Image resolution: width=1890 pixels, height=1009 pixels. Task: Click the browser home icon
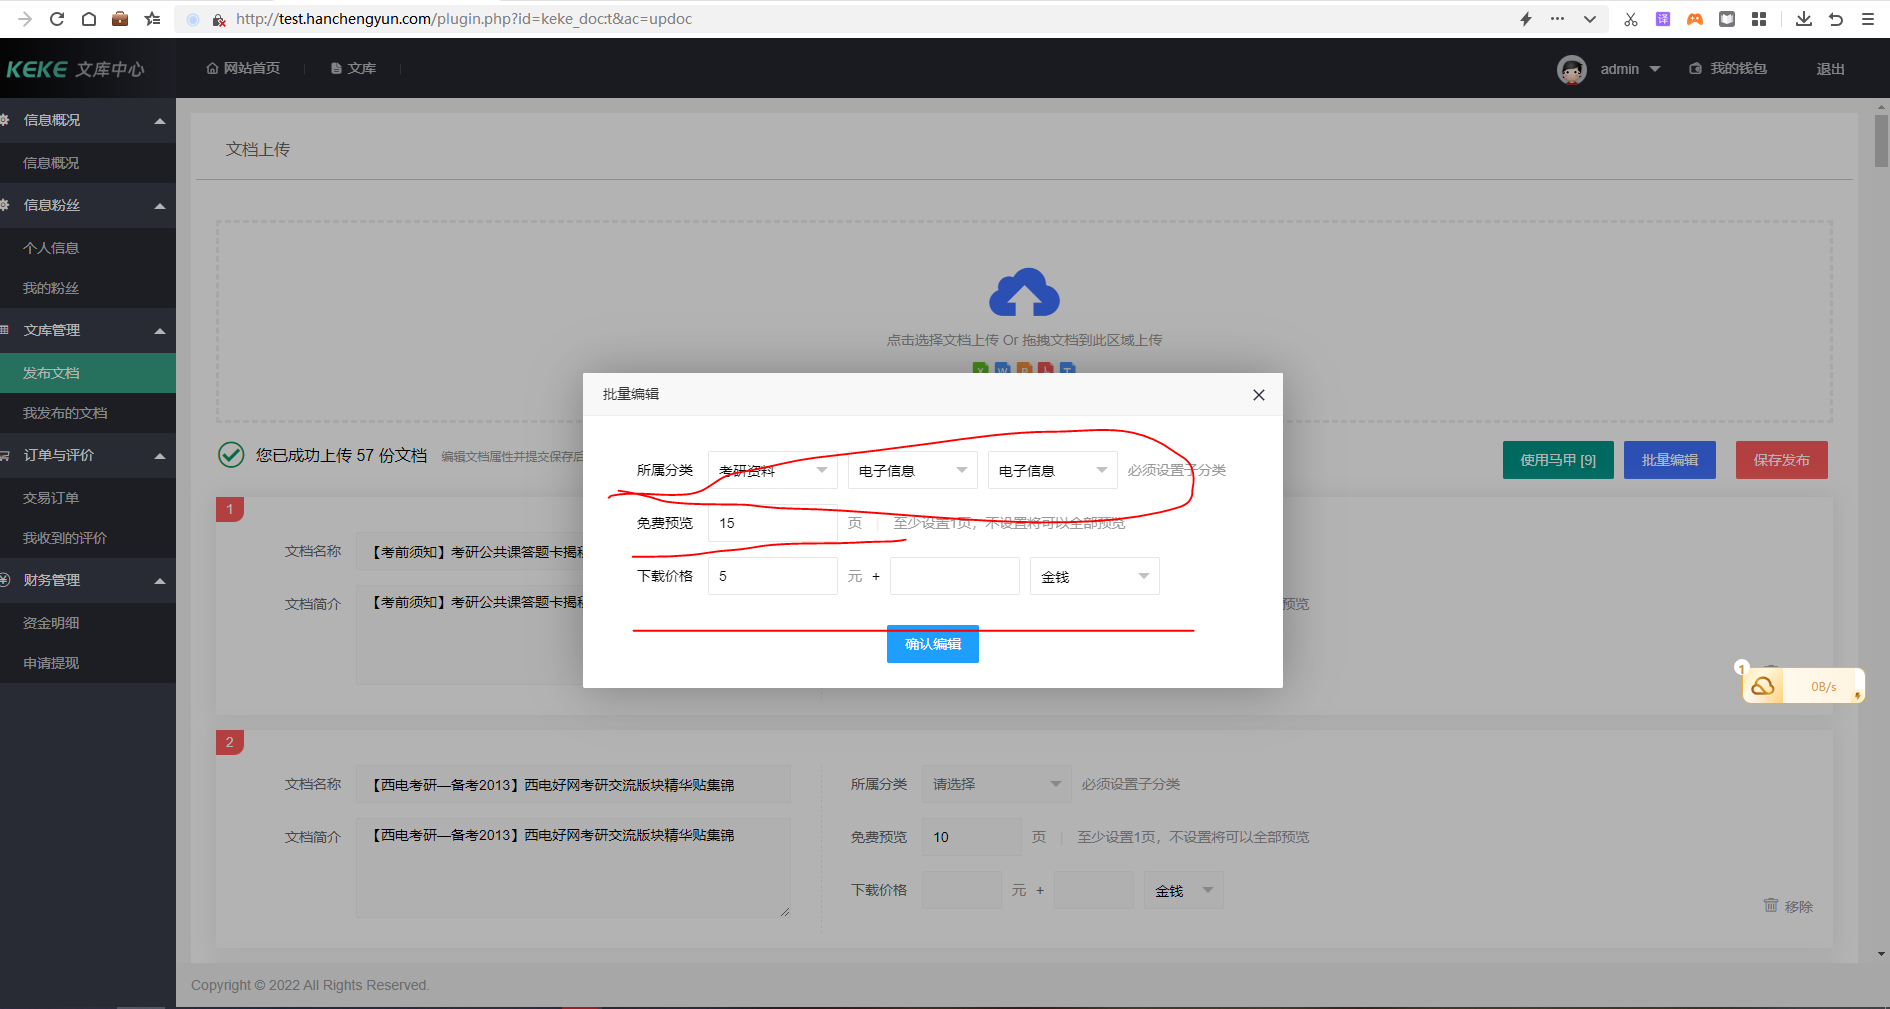coord(89,19)
